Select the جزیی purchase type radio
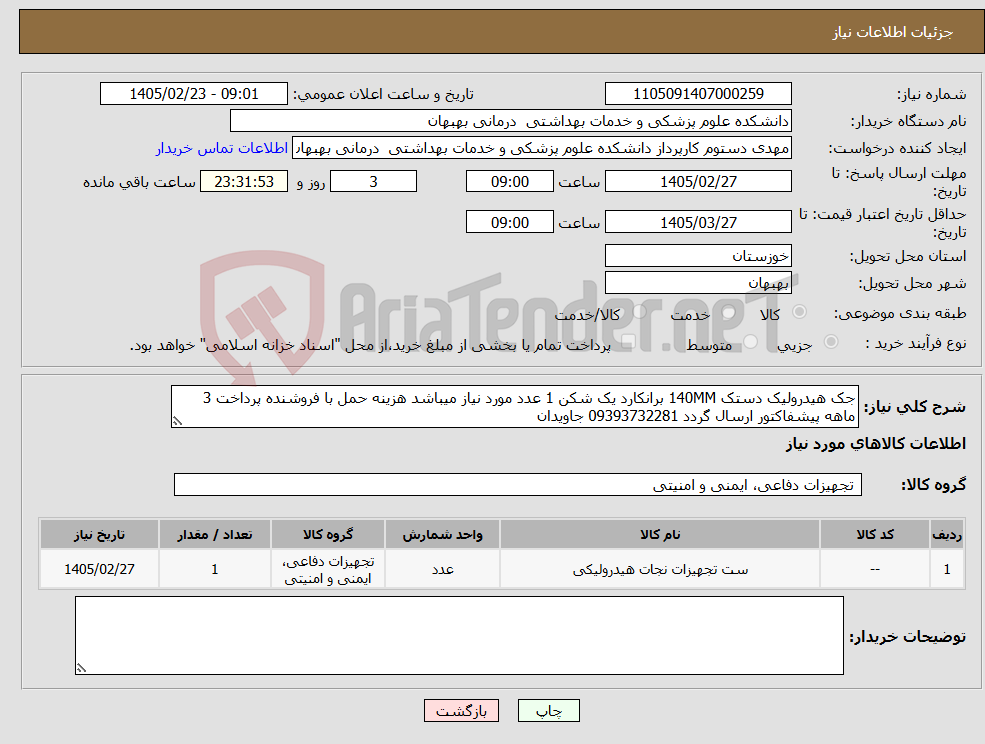 coord(830,342)
